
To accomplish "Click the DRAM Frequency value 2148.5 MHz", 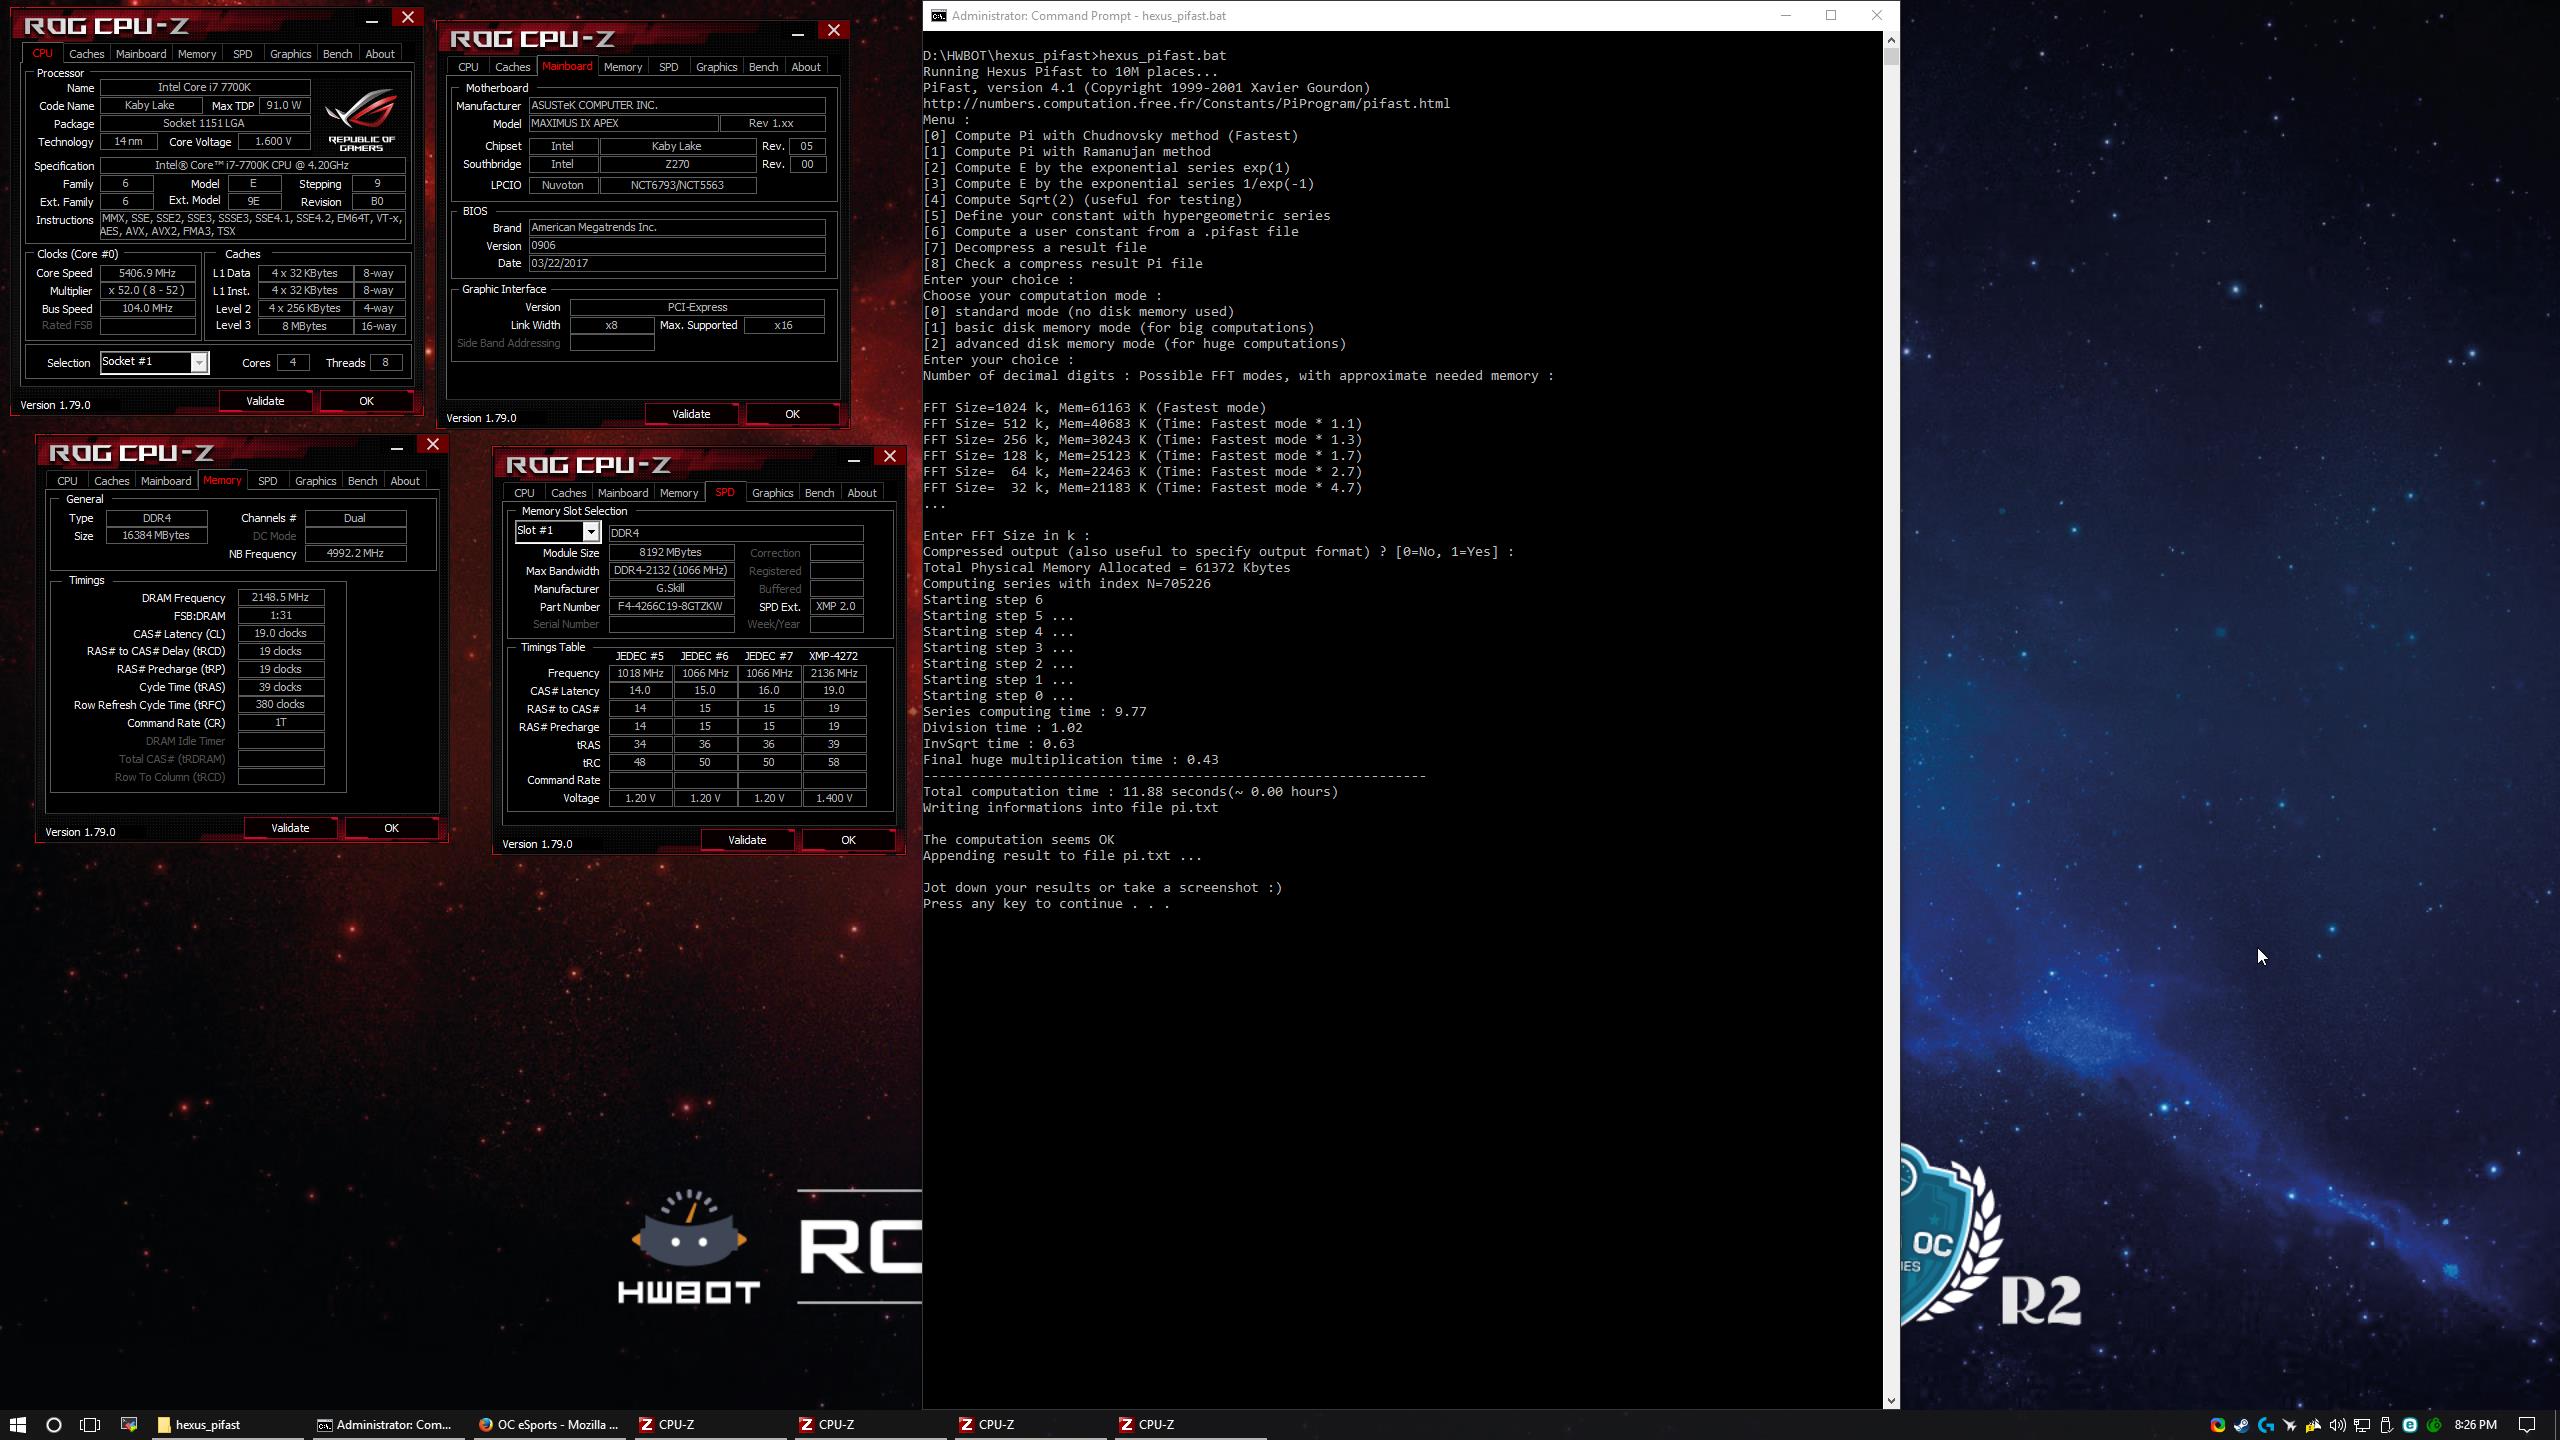I will 280,597.
